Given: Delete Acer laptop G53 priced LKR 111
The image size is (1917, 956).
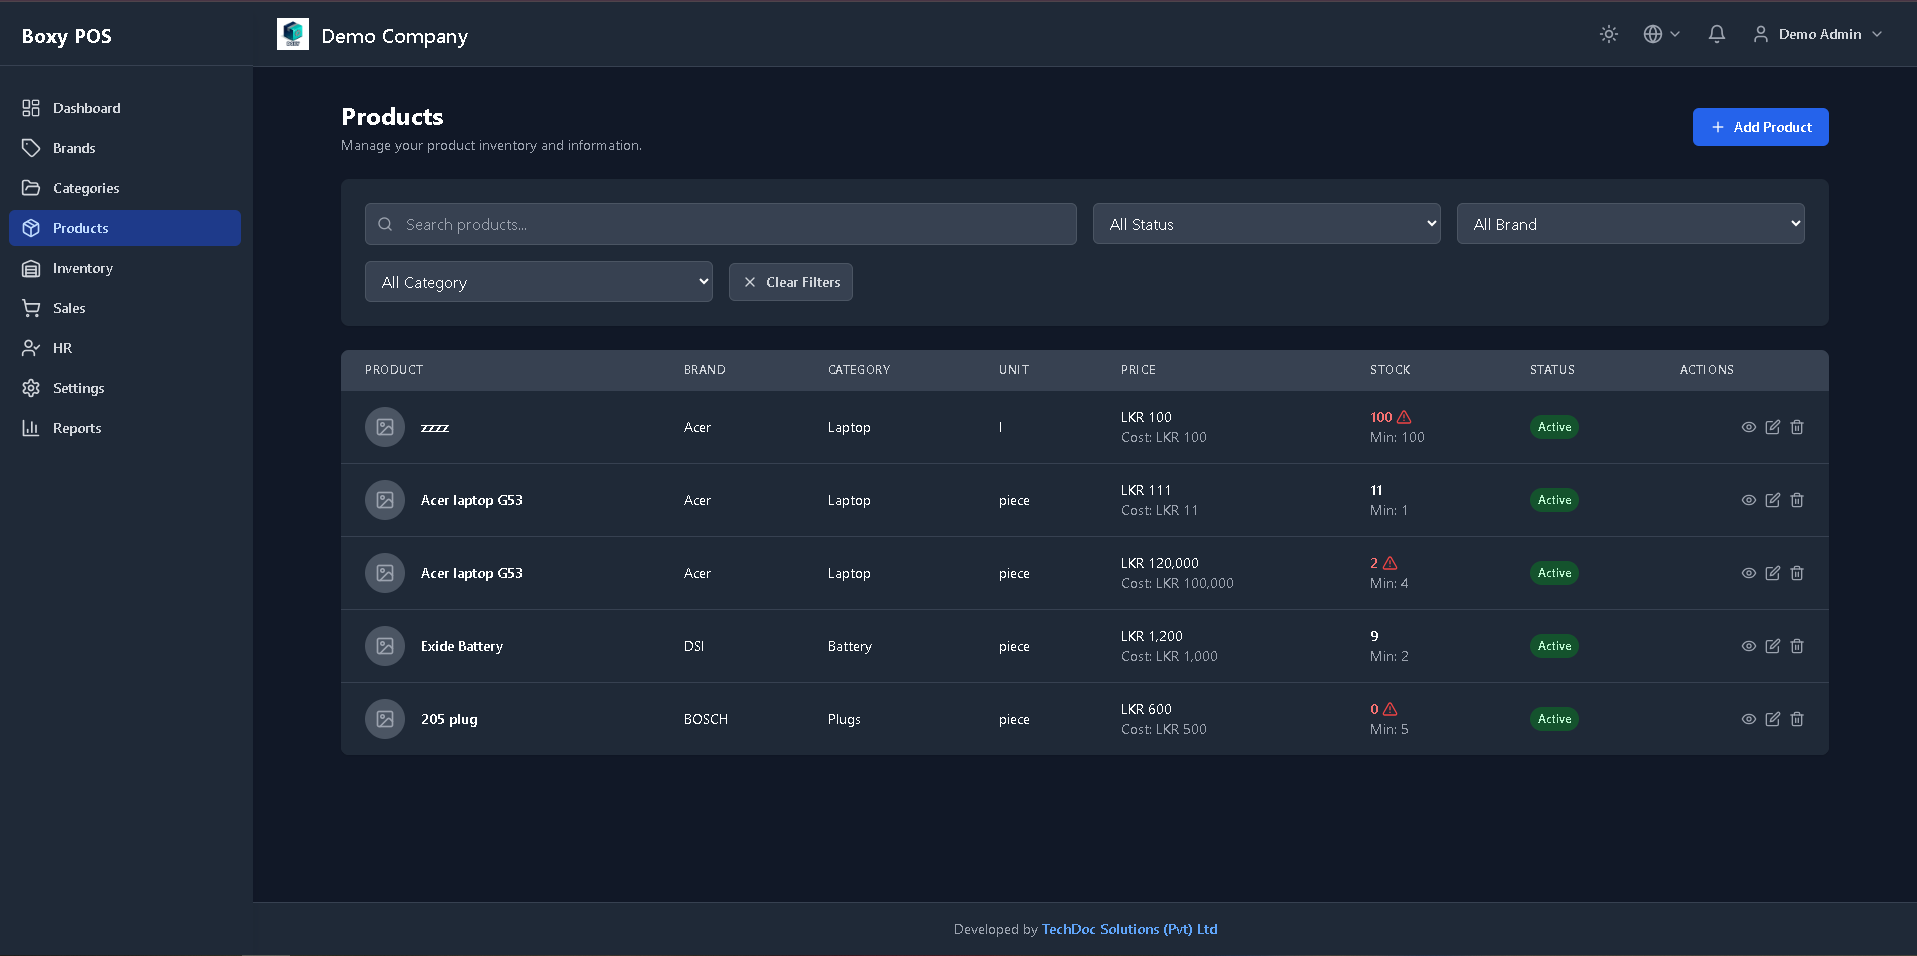Looking at the screenshot, I should pos(1797,500).
